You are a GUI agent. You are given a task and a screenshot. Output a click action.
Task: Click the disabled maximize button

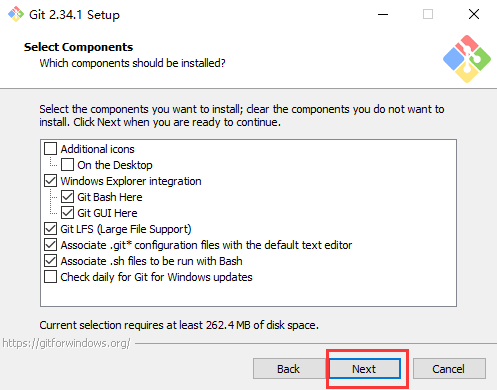pyautogui.click(x=428, y=14)
